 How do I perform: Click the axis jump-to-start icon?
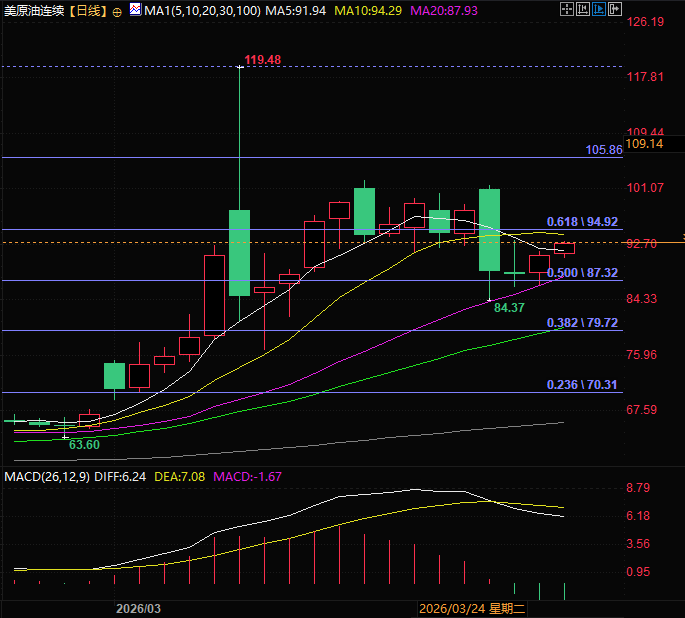582,9
